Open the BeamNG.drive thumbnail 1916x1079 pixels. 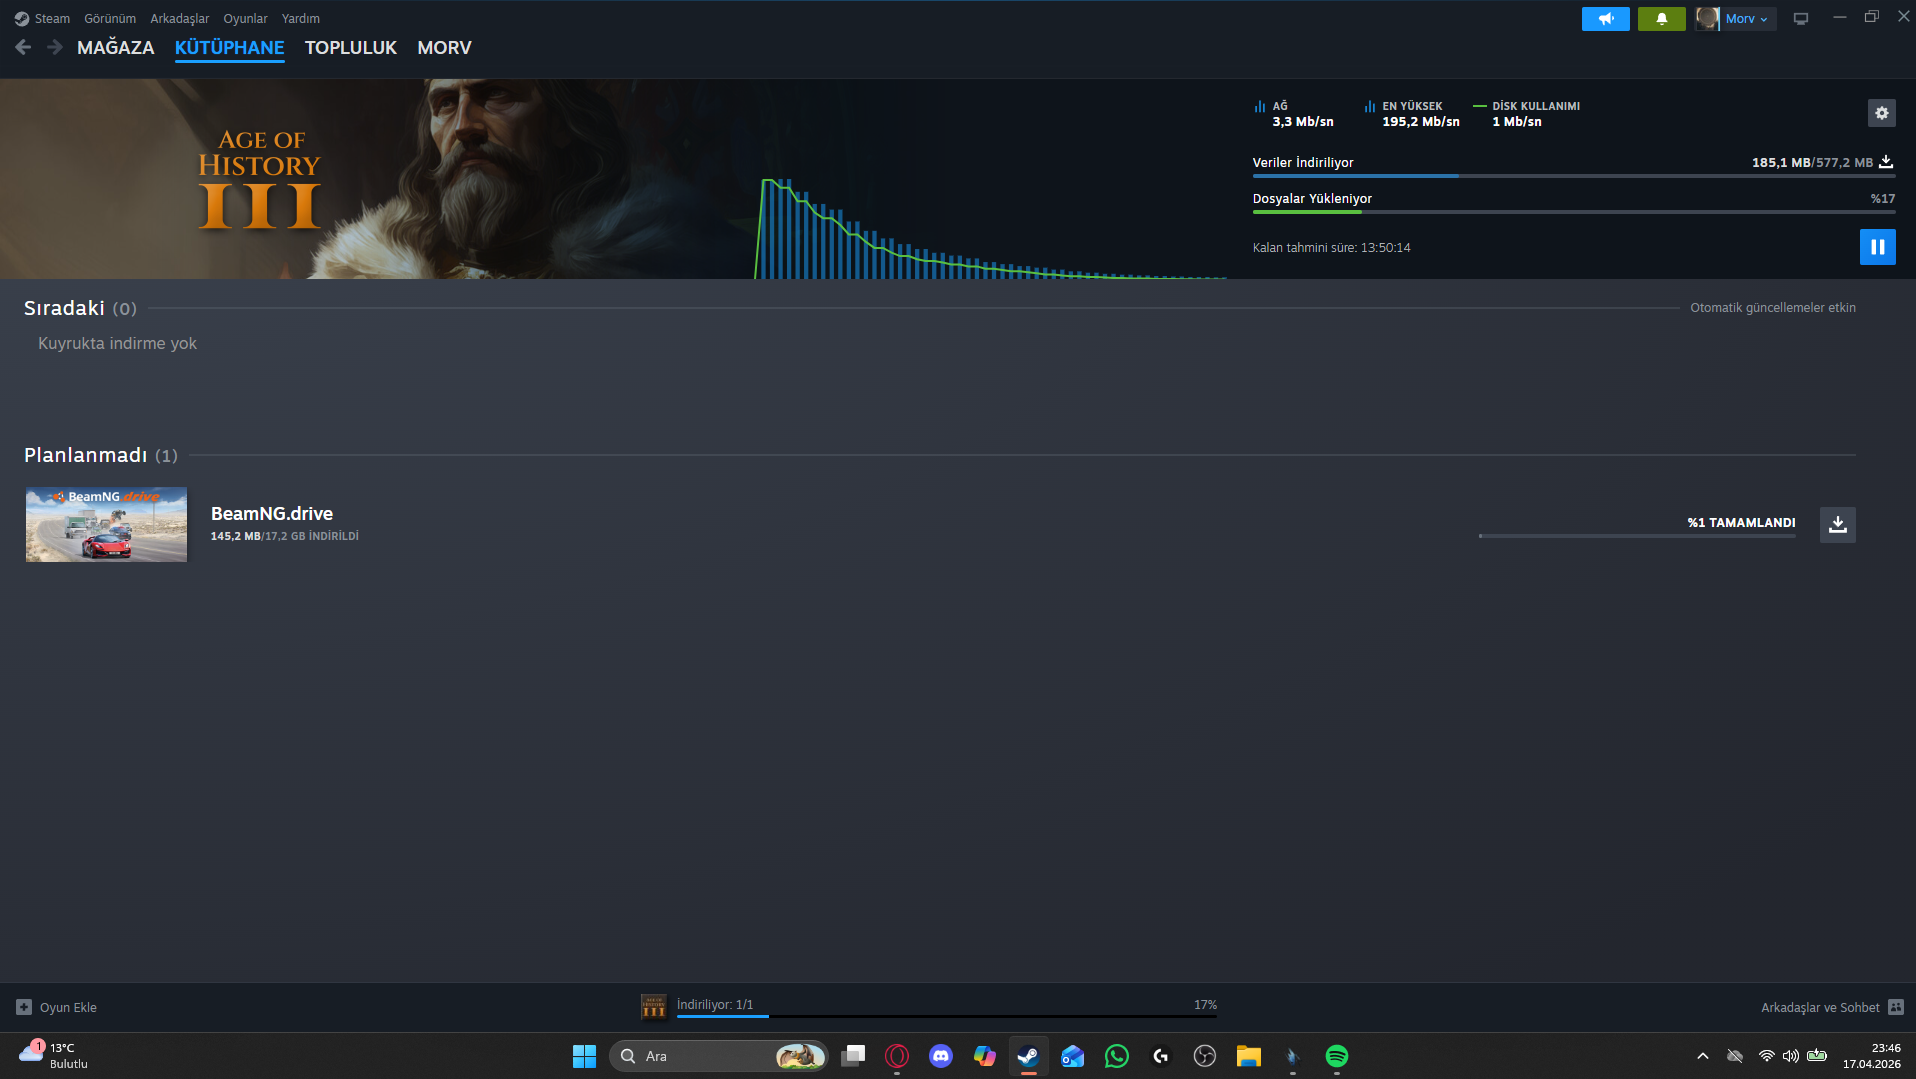106,524
